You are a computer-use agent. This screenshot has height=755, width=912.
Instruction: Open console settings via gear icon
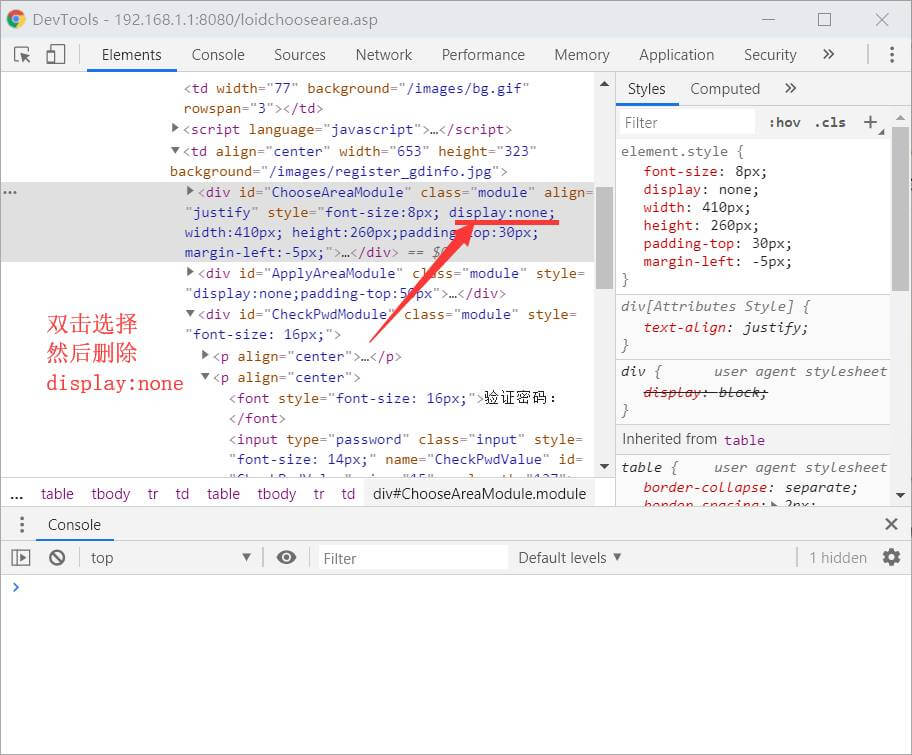(x=892, y=557)
